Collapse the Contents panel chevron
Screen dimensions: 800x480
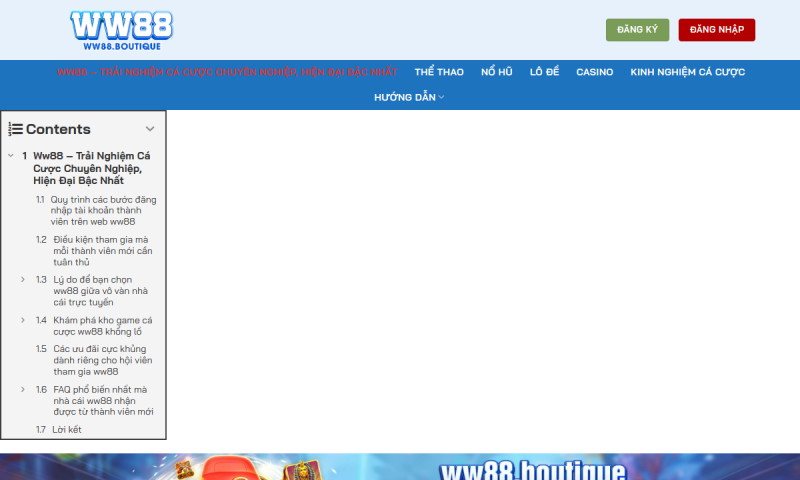pos(149,129)
